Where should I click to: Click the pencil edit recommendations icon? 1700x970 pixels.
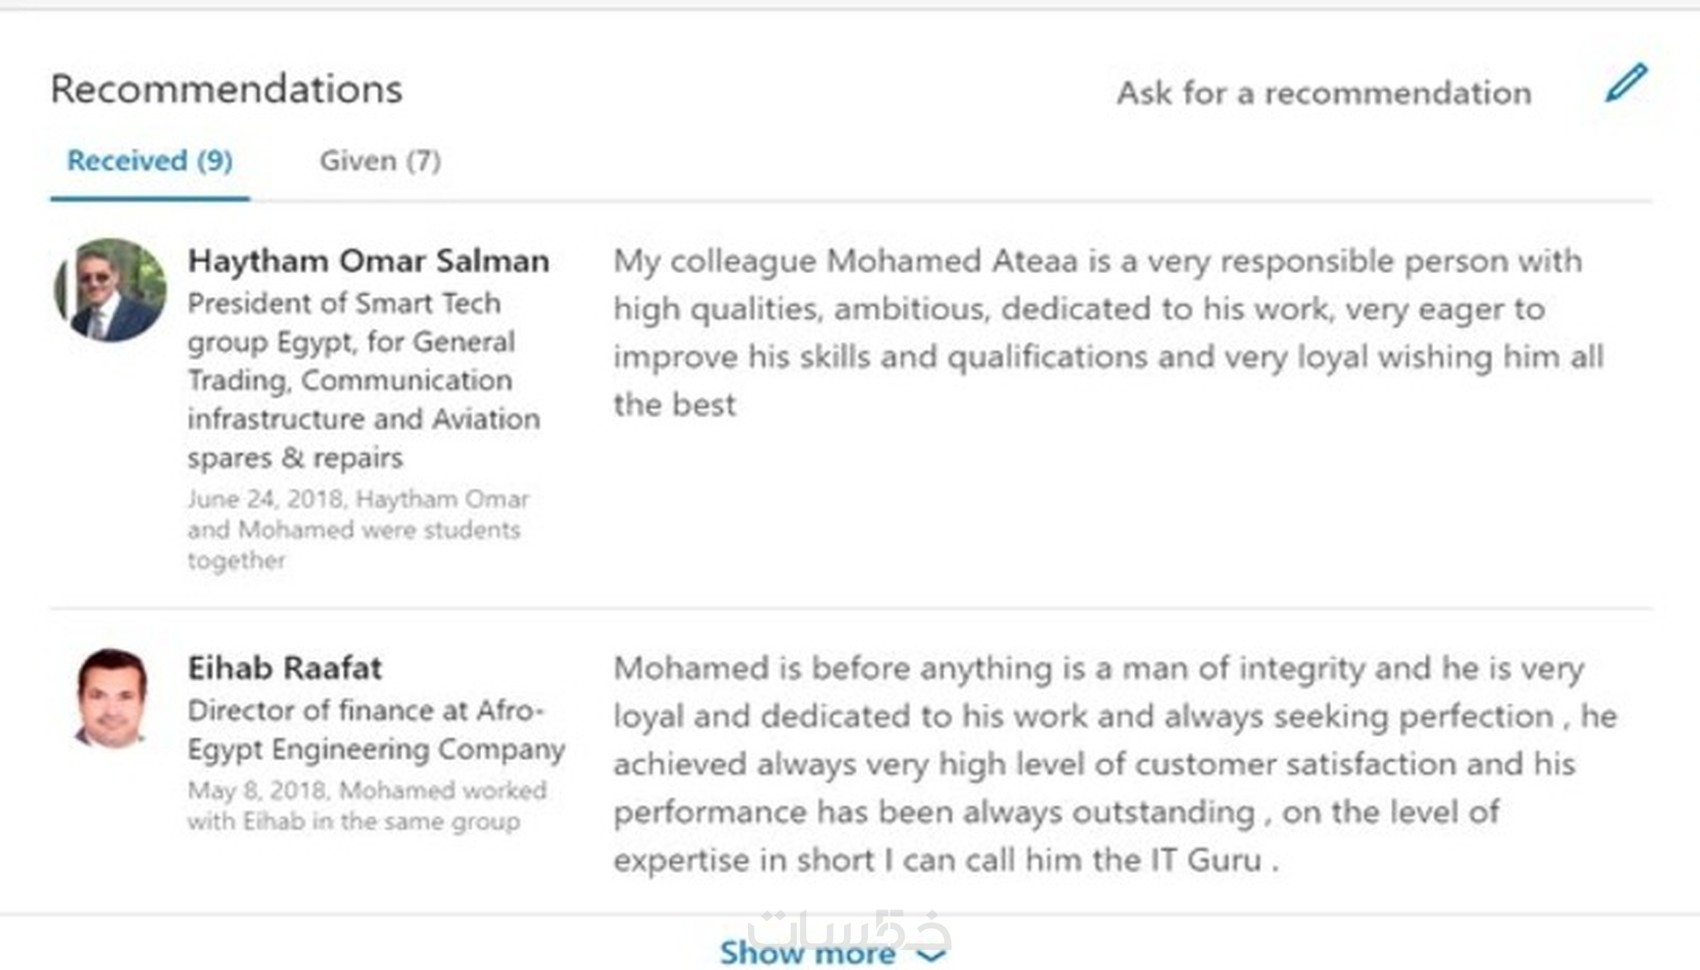[x=1626, y=83]
